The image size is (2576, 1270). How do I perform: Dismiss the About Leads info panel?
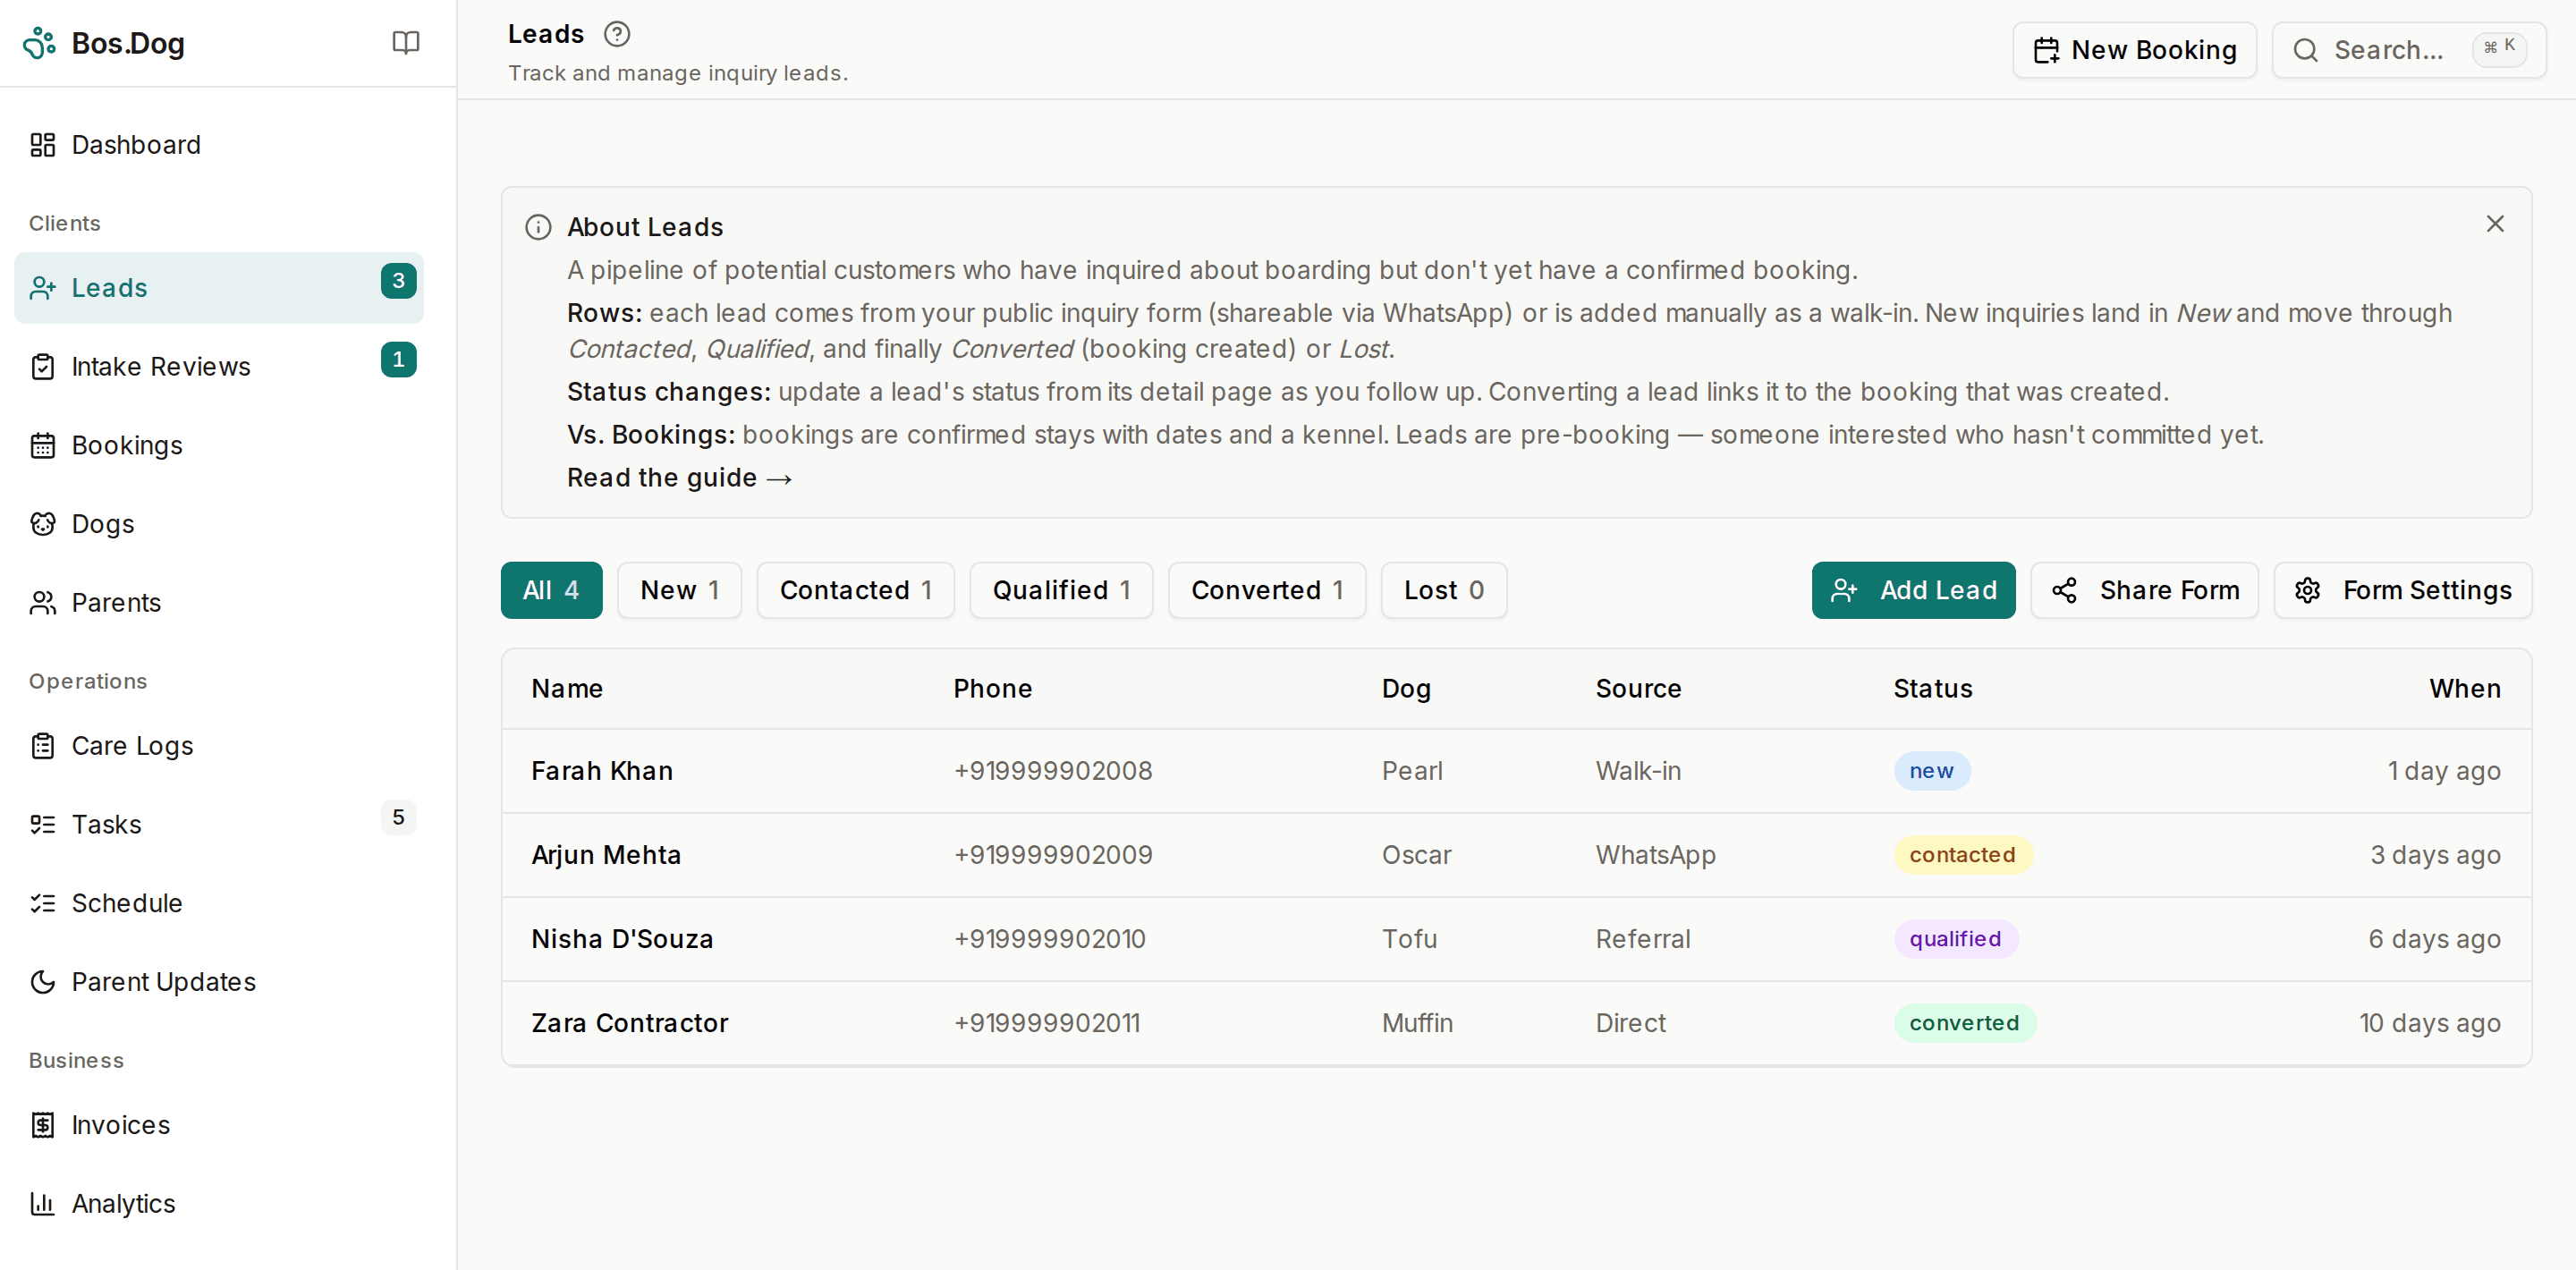coord(2495,224)
